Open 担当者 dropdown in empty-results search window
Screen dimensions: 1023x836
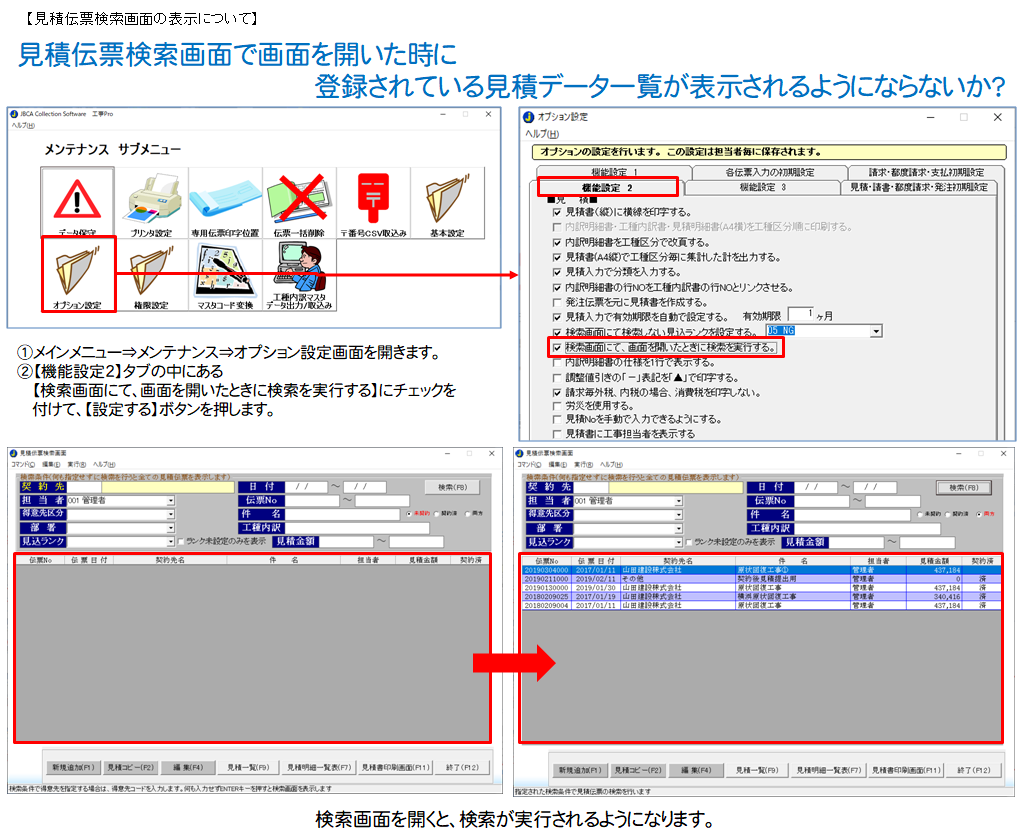(x=171, y=500)
